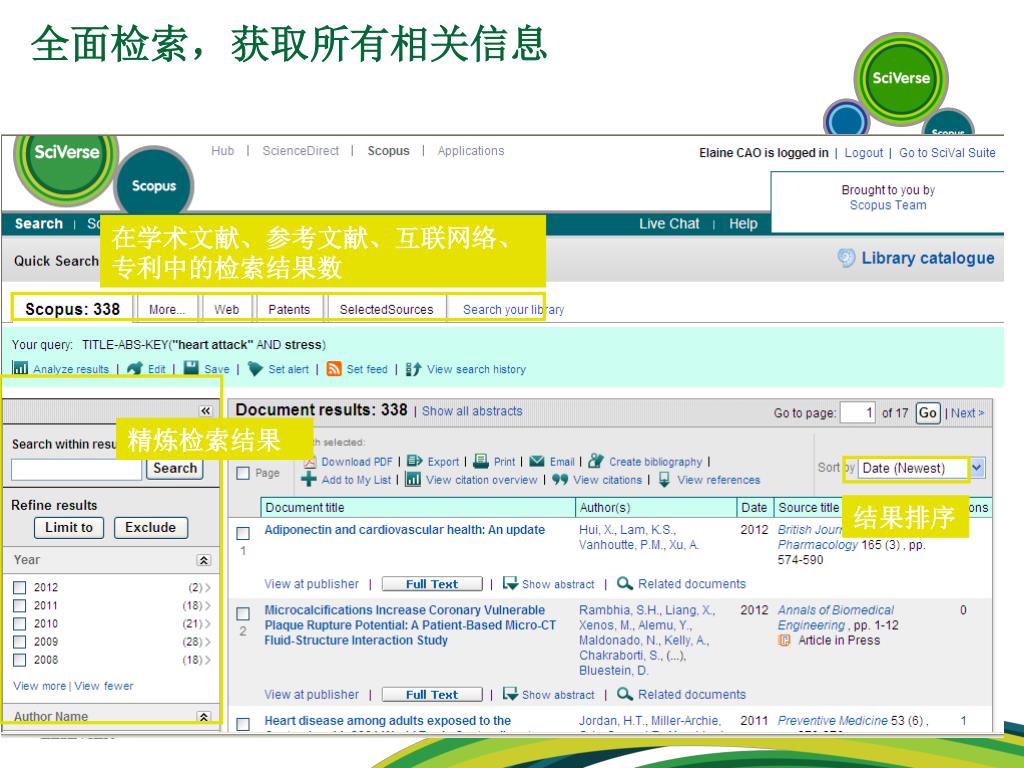Click the Logout link

click(863, 152)
